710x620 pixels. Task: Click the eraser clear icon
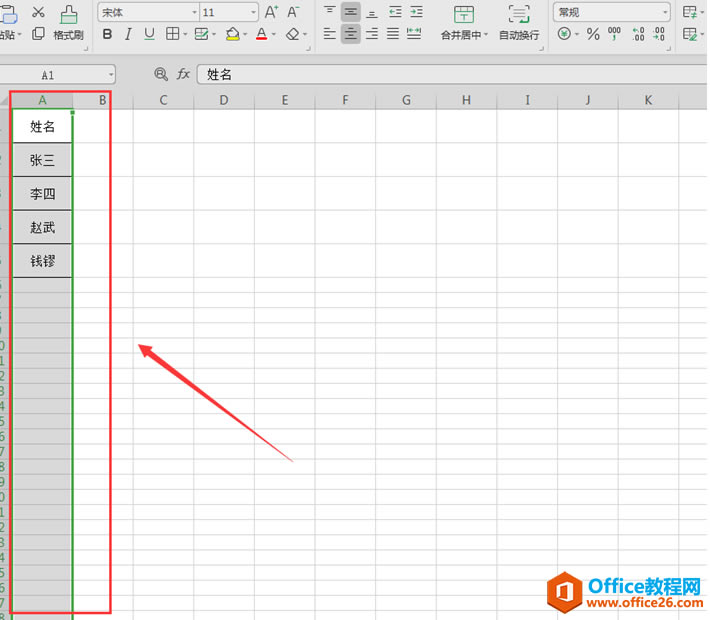coord(293,34)
